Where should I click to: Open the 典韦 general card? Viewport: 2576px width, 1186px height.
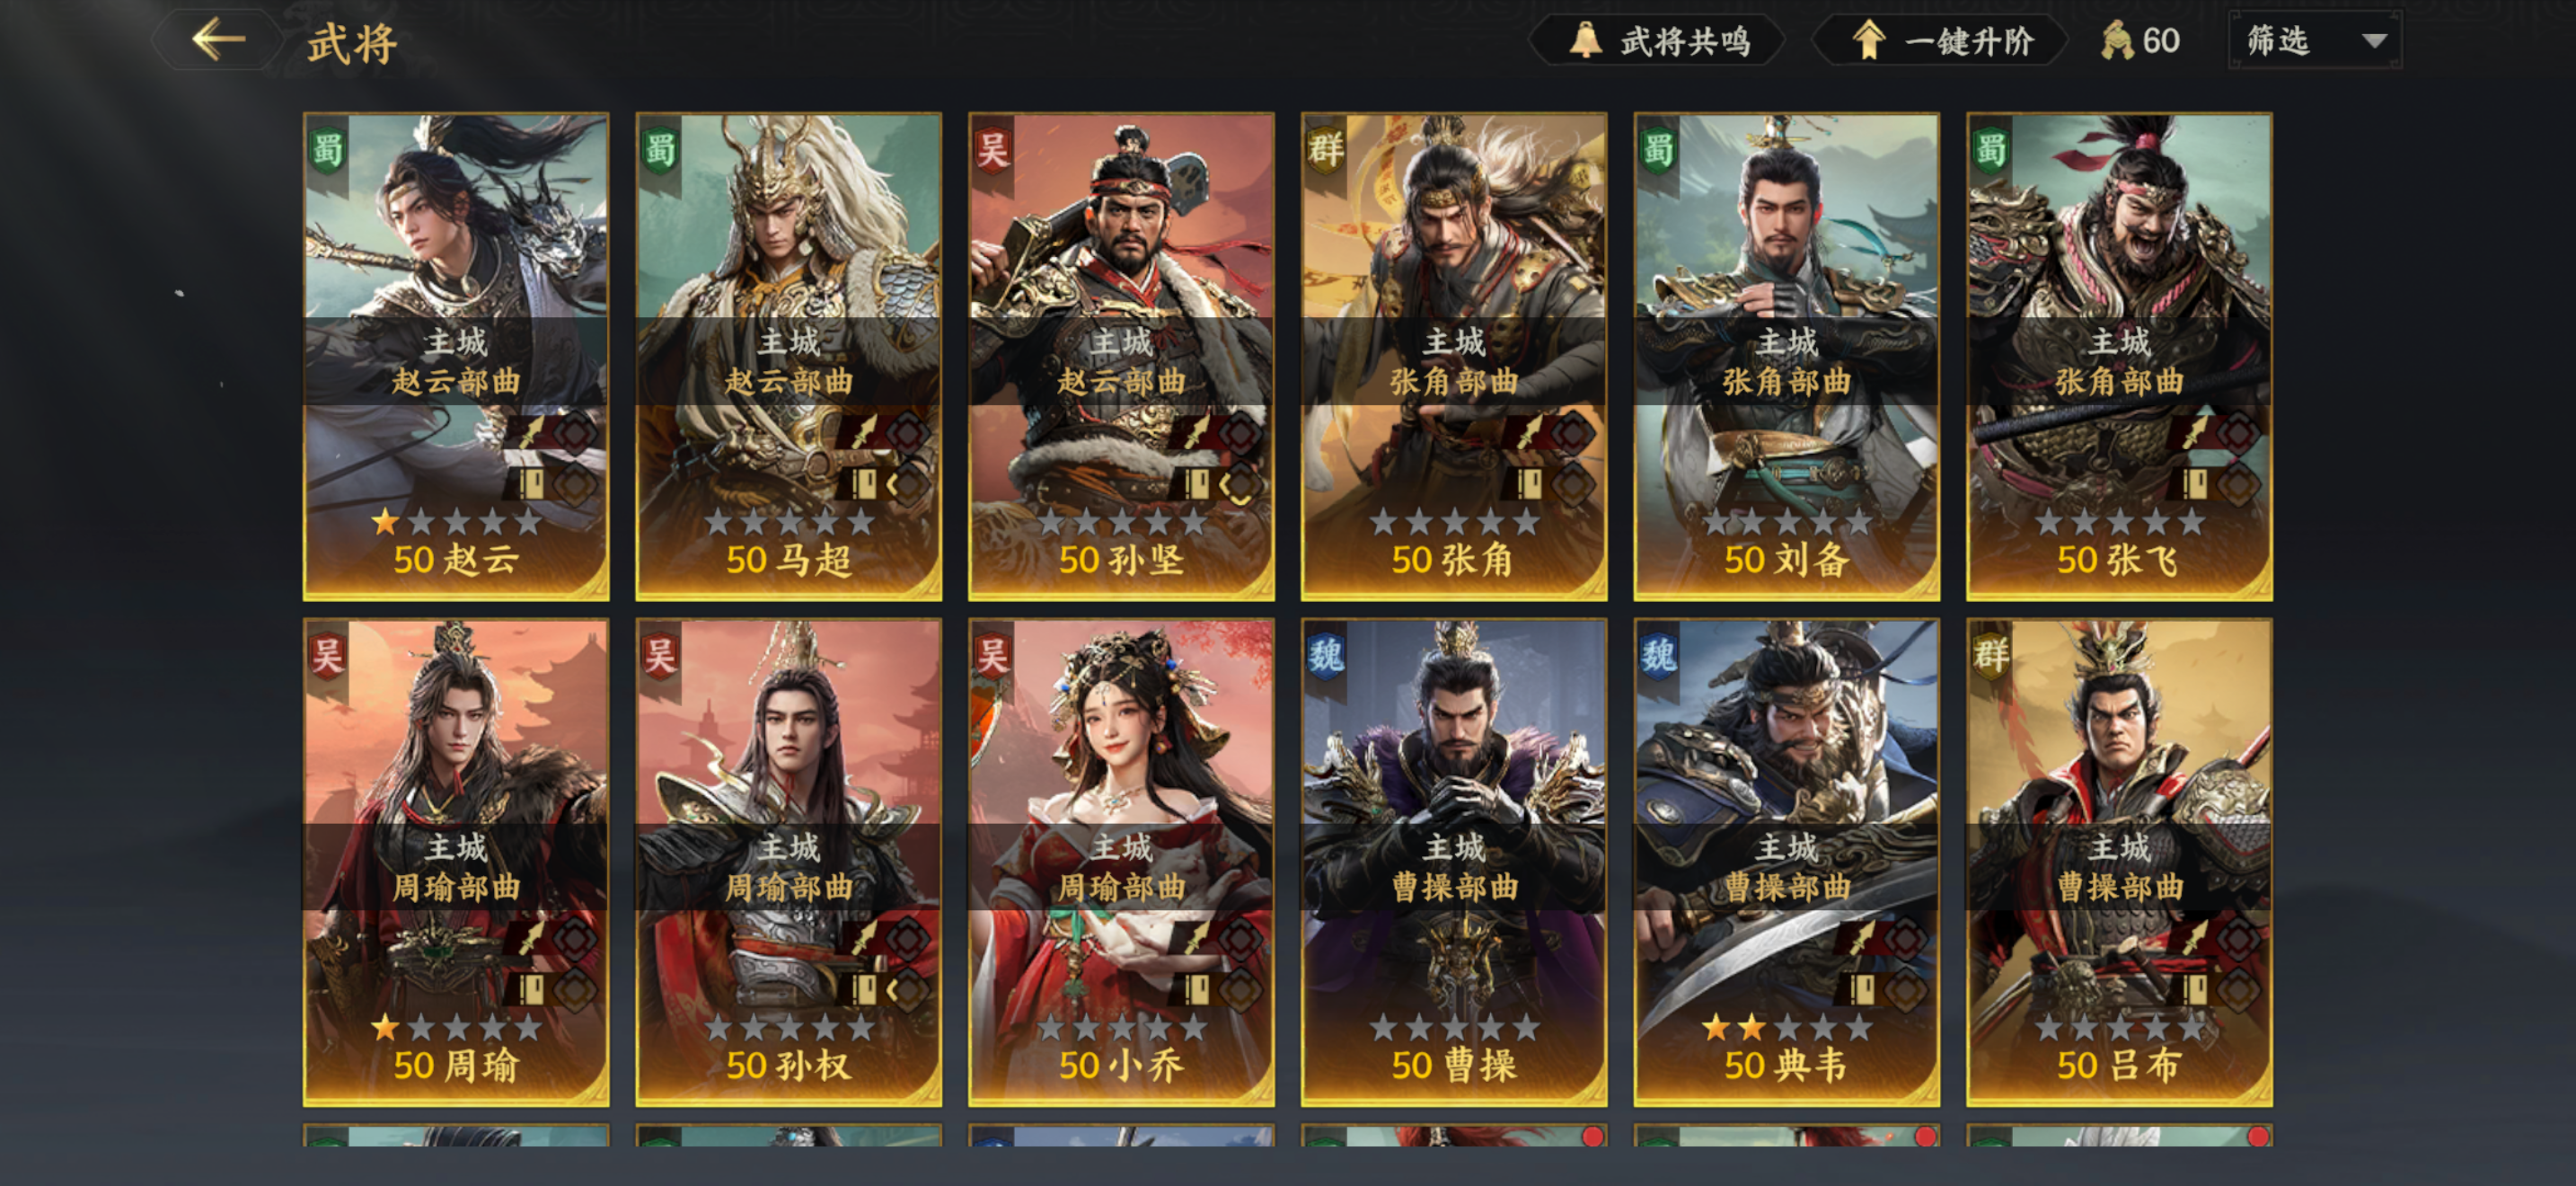click(x=1786, y=862)
